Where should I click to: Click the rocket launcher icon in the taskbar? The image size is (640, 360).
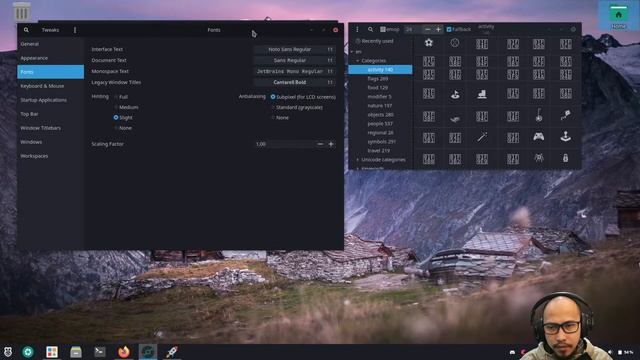pyautogui.click(x=172, y=351)
